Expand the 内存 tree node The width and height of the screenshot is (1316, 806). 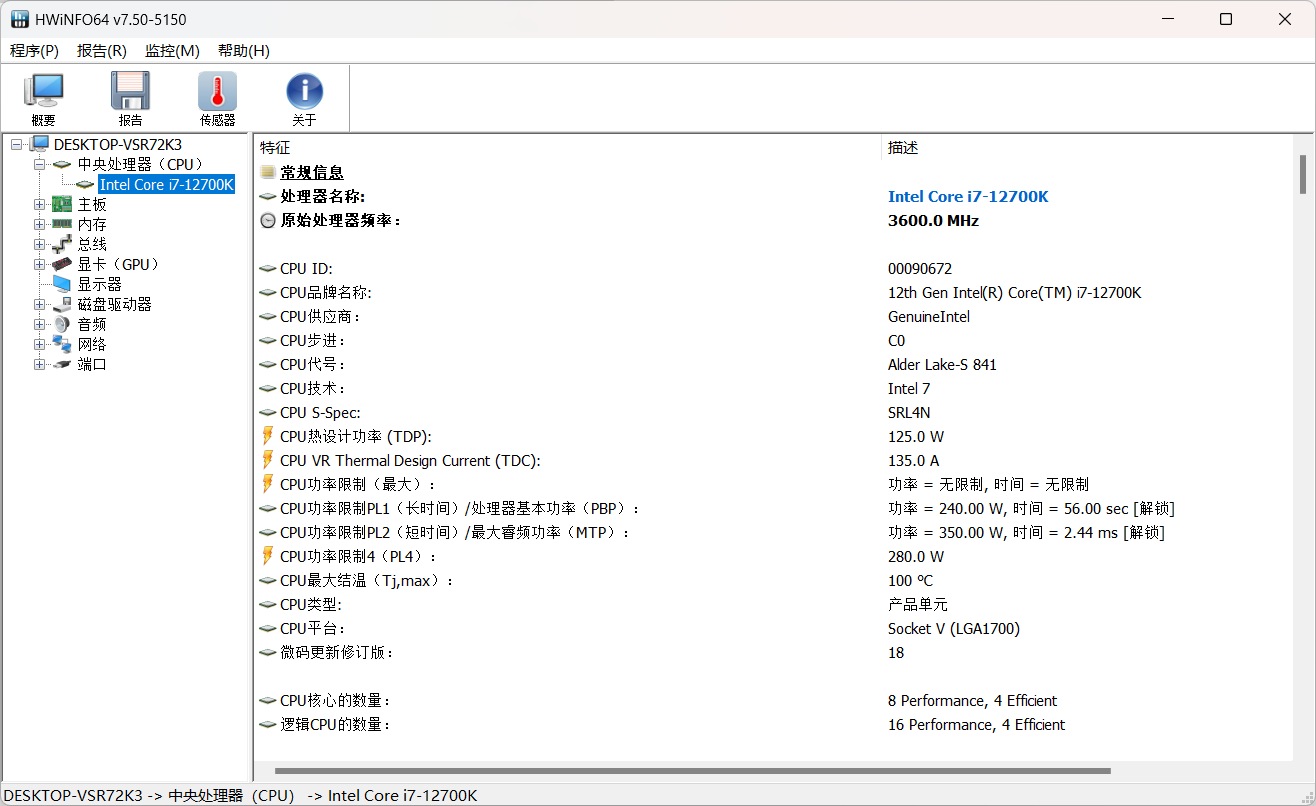(x=39, y=224)
